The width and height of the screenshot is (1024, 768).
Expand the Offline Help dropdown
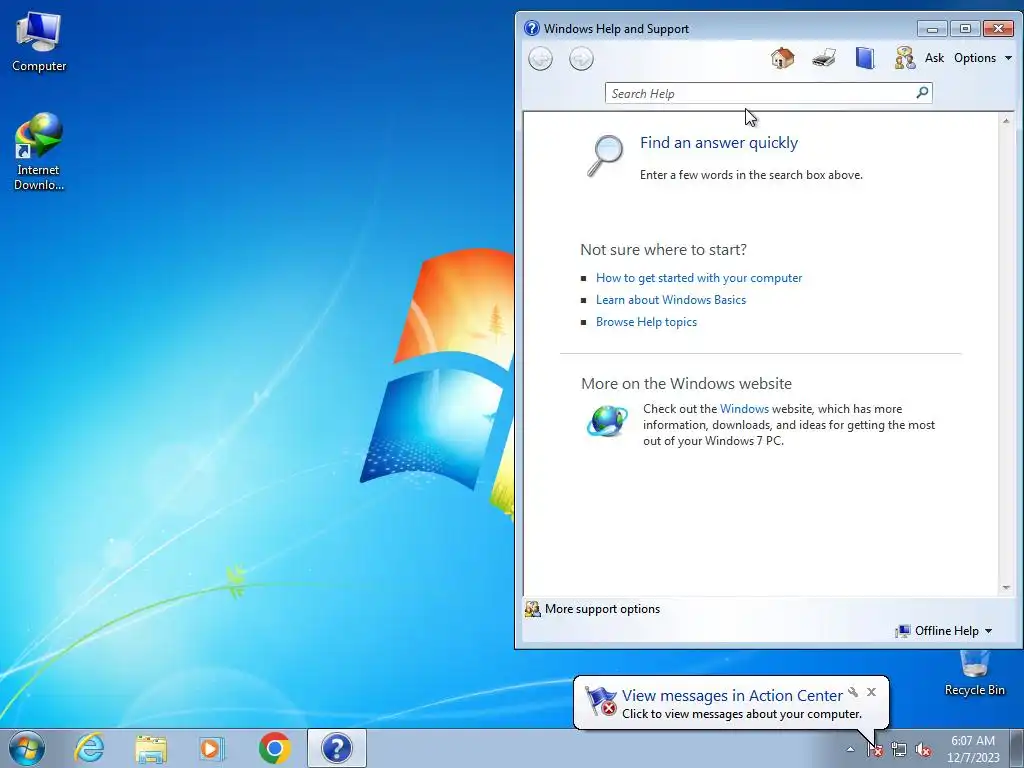(x=944, y=631)
